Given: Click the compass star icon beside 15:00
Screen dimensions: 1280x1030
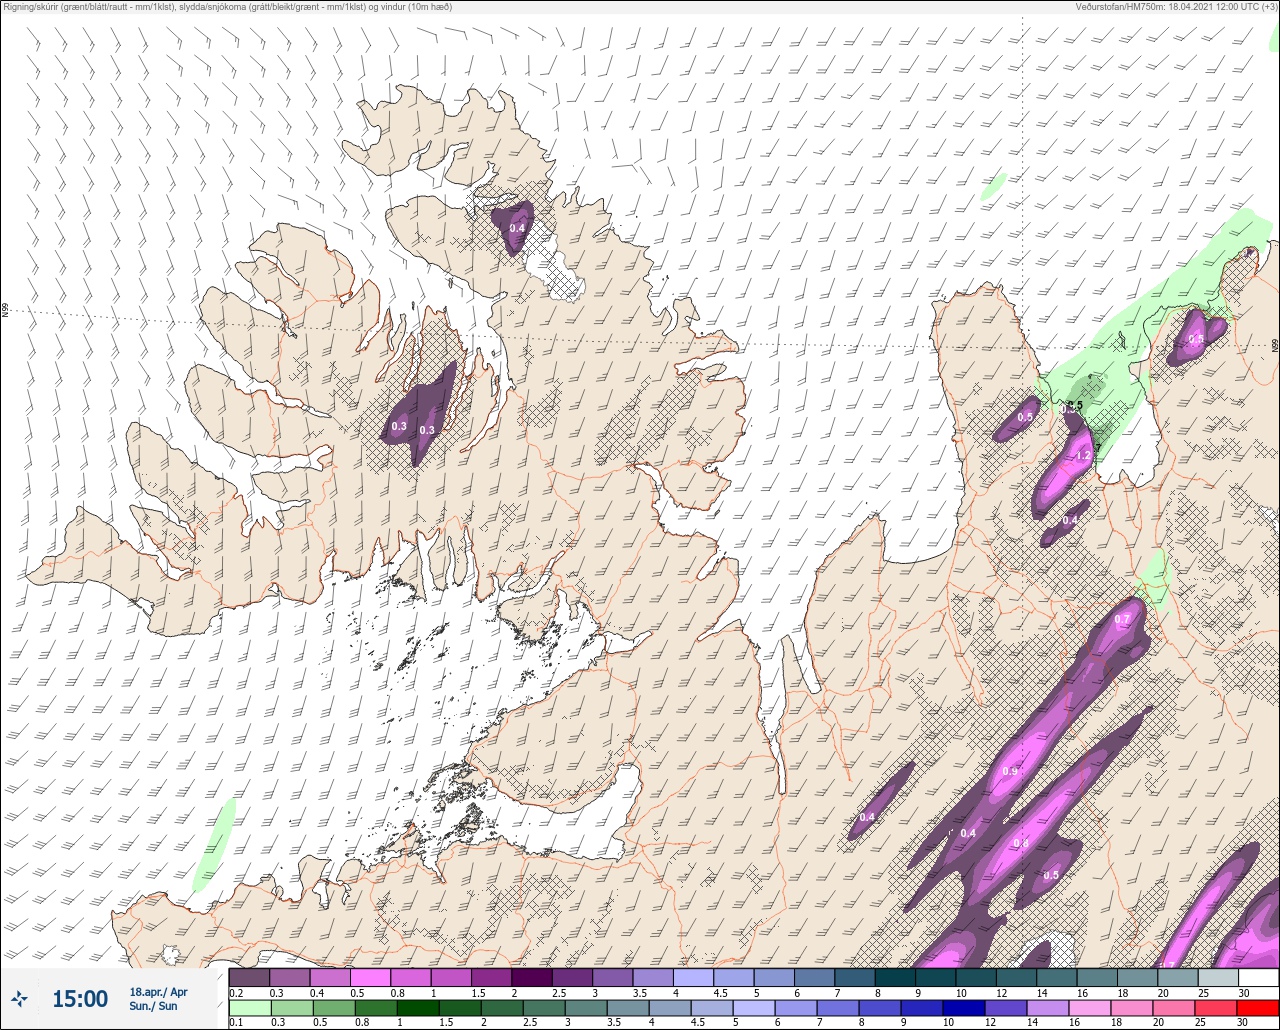Looking at the screenshot, I should coord(20,998).
